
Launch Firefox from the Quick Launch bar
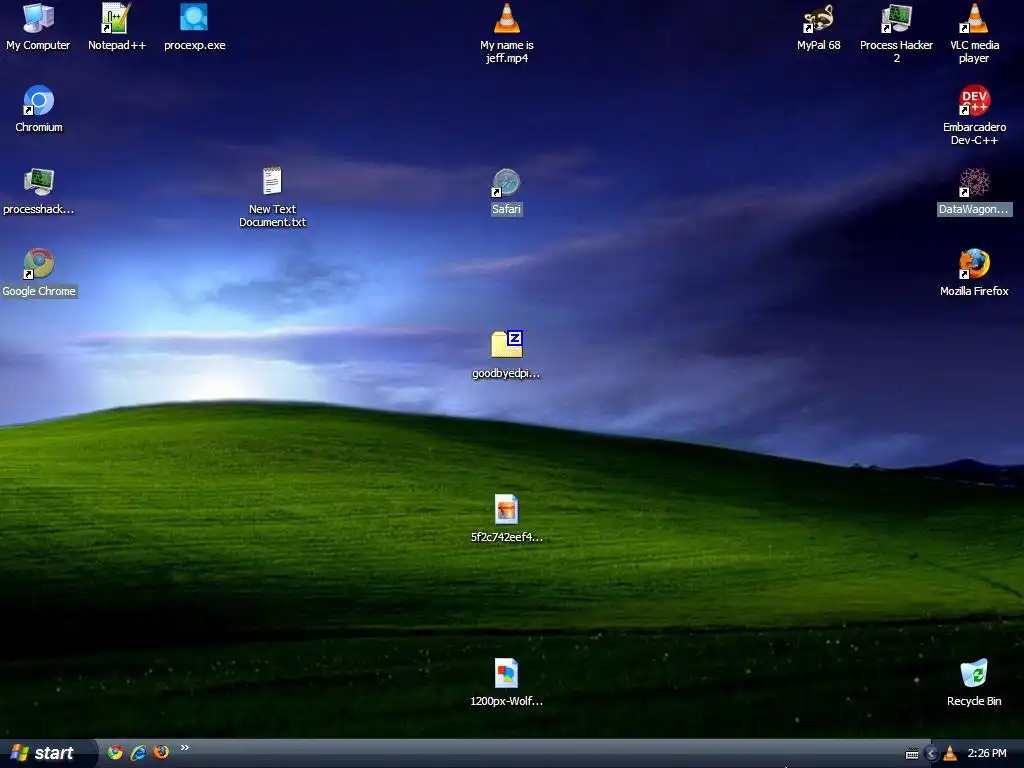[161, 752]
